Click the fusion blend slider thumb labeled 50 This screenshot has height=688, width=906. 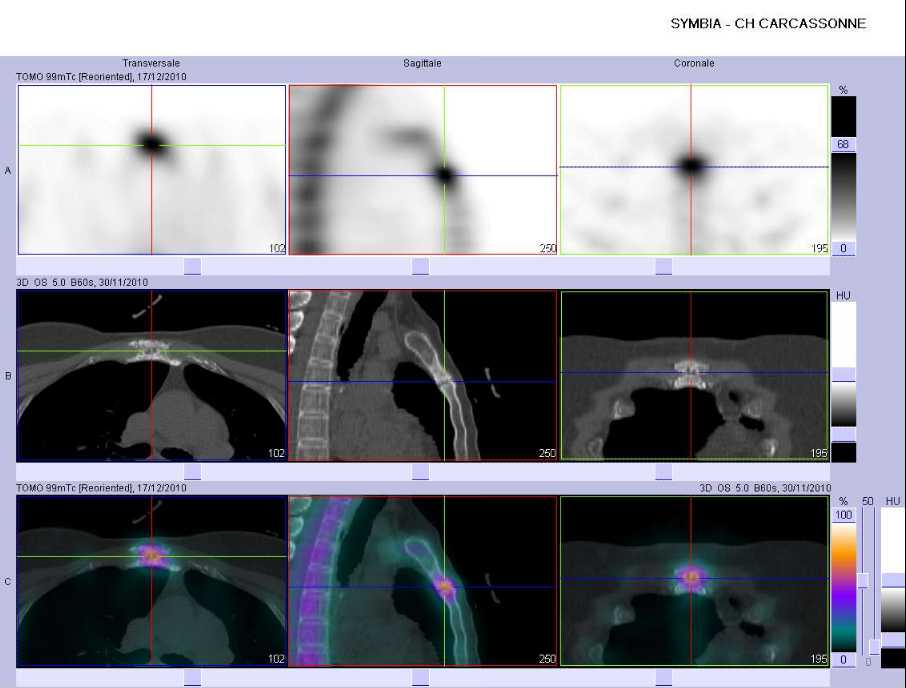[x=863, y=581]
